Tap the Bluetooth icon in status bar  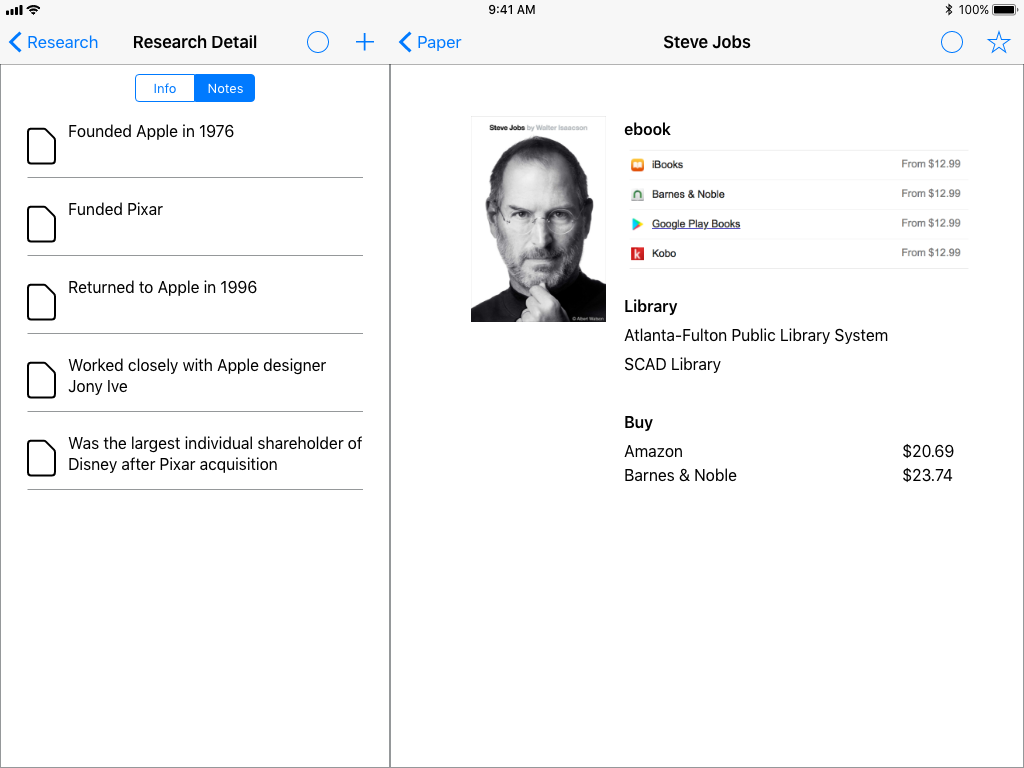tap(948, 10)
